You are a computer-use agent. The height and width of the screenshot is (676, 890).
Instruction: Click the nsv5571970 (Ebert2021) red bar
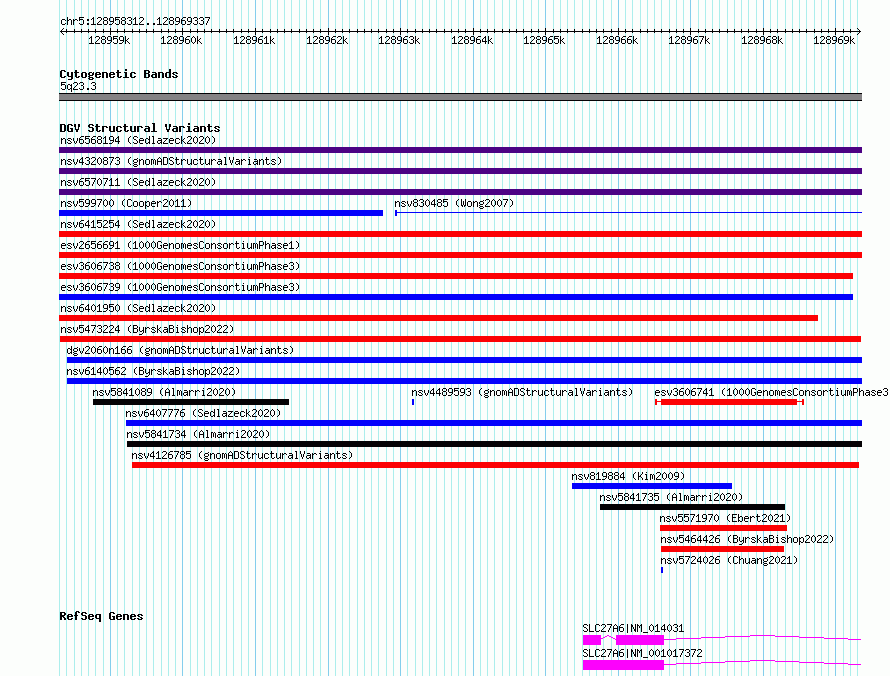(x=723, y=528)
